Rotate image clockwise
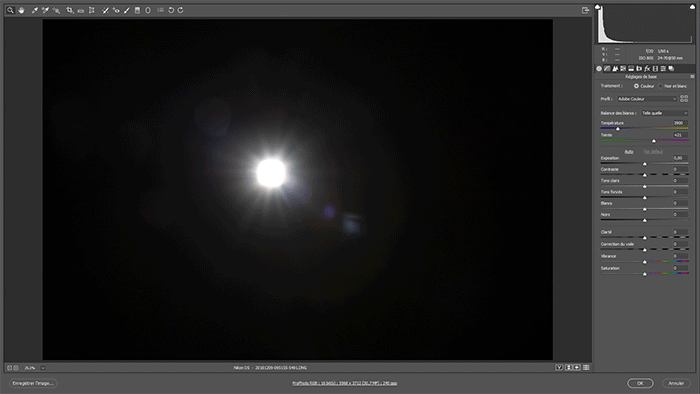 (180, 10)
